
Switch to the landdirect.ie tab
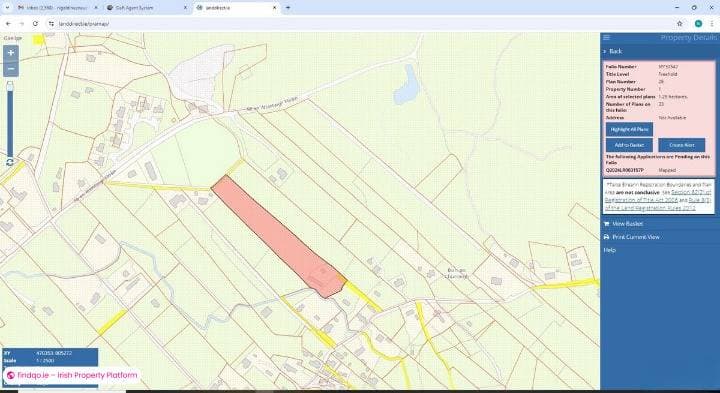(x=236, y=8)
